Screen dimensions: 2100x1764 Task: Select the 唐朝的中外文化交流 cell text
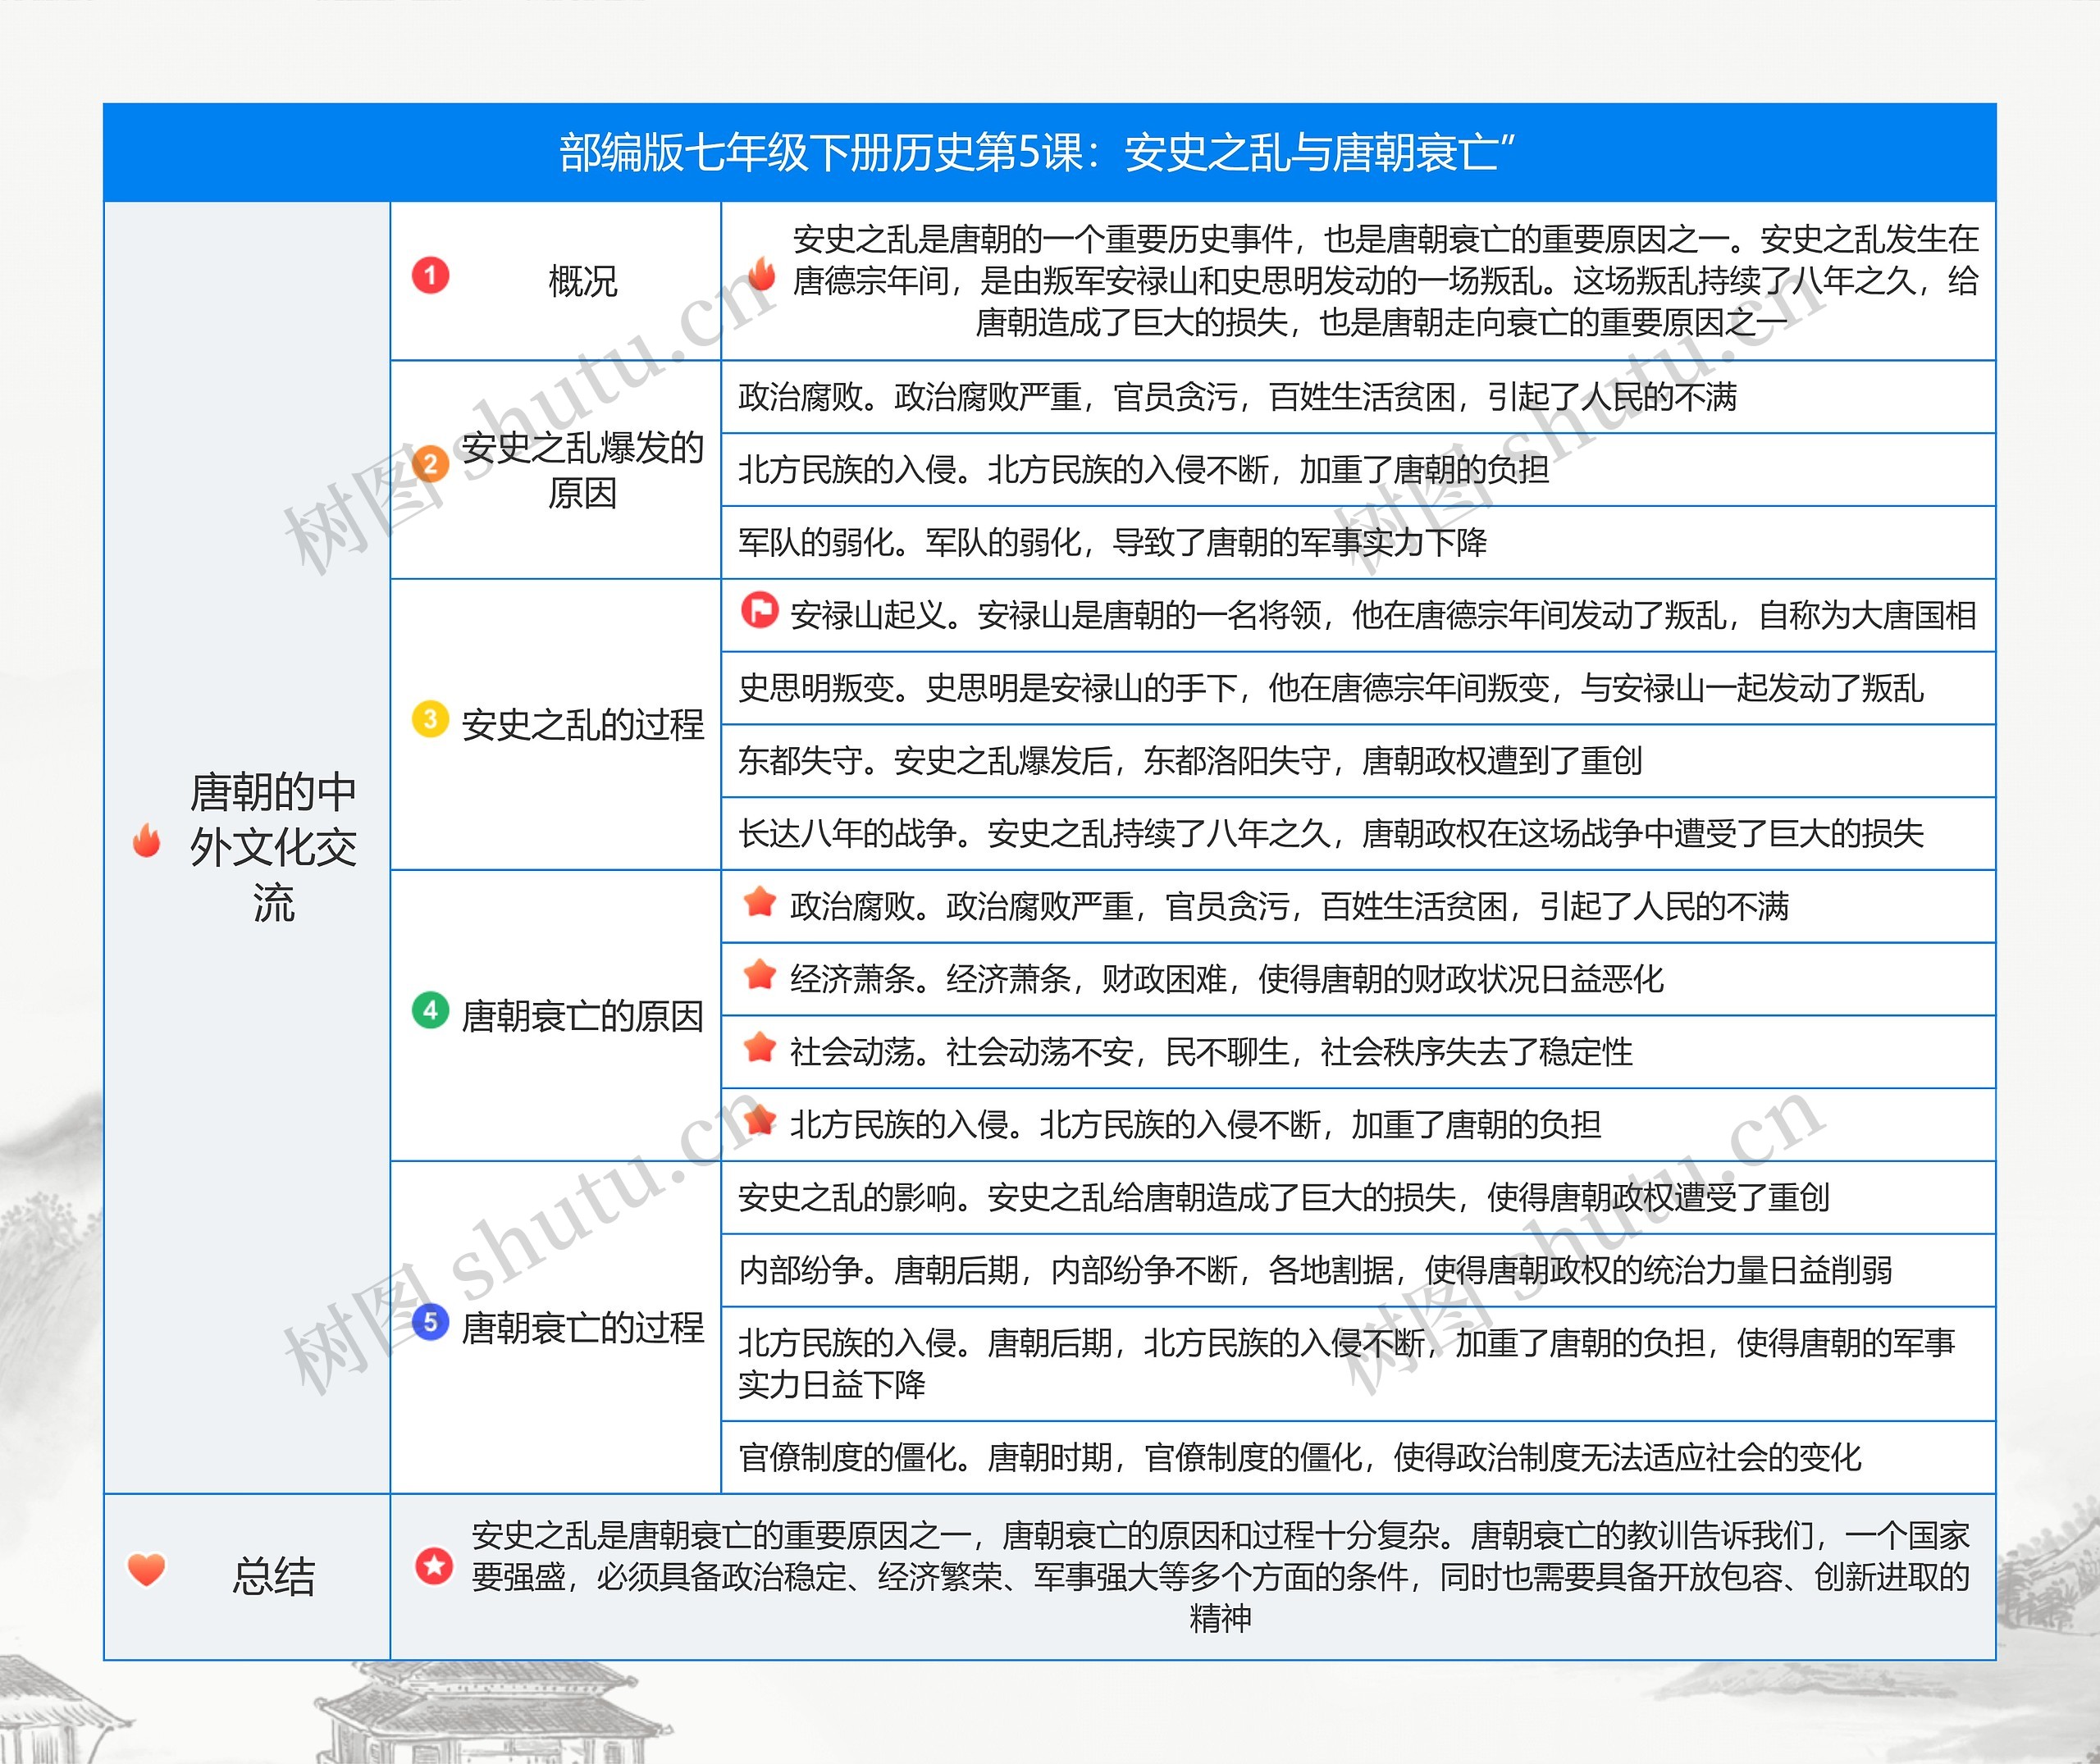[274, 847]
